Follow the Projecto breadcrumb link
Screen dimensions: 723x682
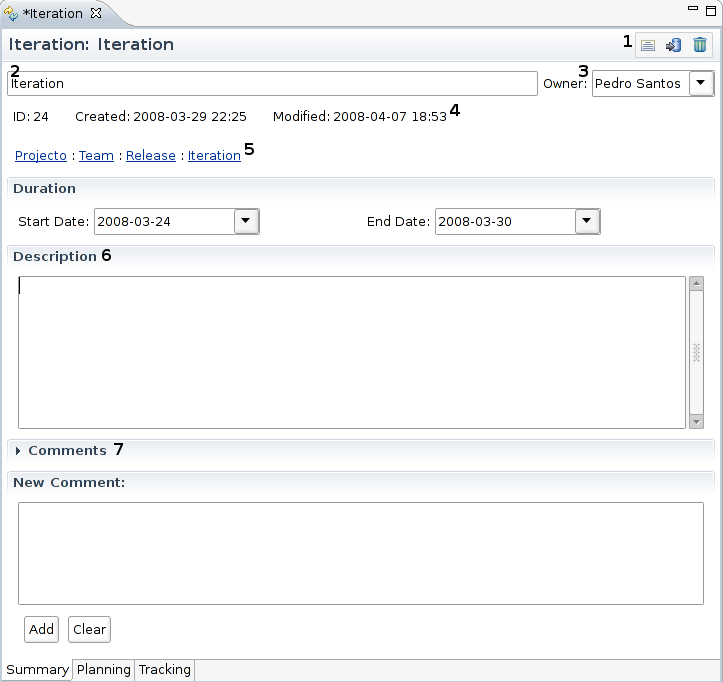(x=41, y=156)
